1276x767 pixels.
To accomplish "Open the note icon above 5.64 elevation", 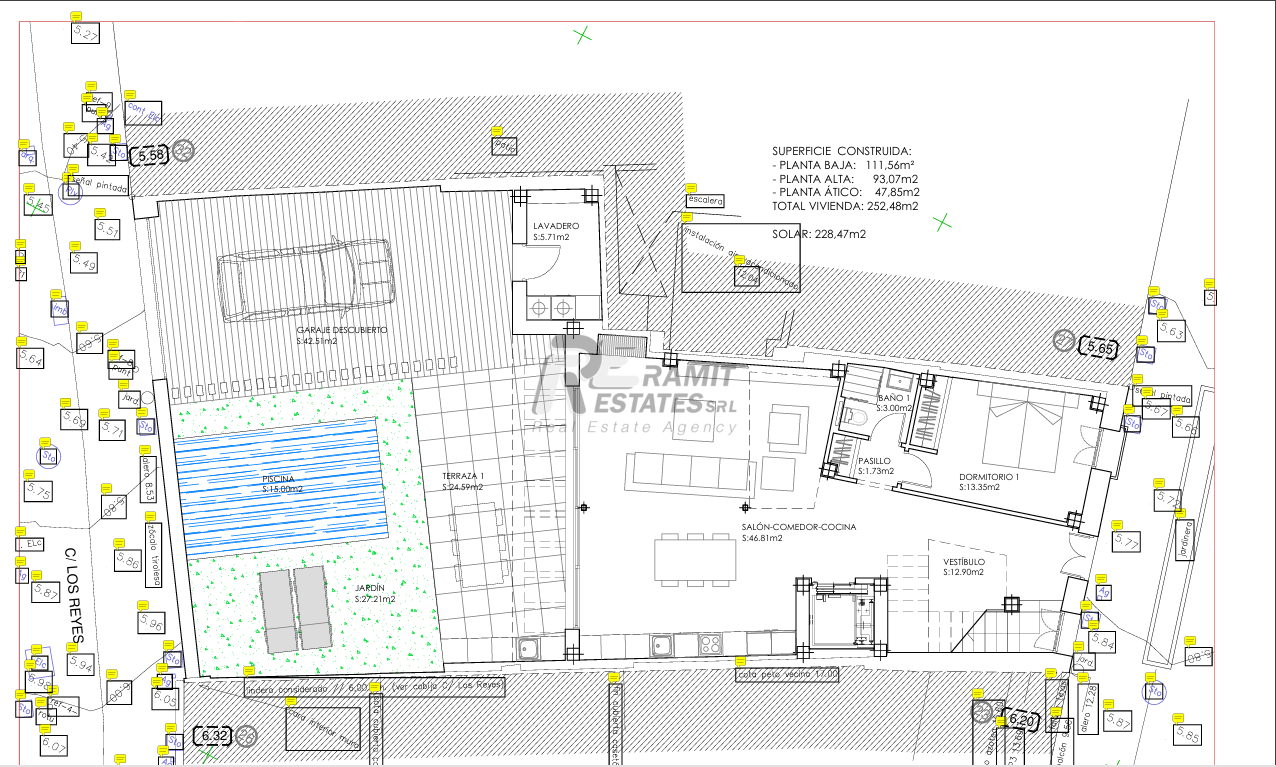I will click(21, 341).
